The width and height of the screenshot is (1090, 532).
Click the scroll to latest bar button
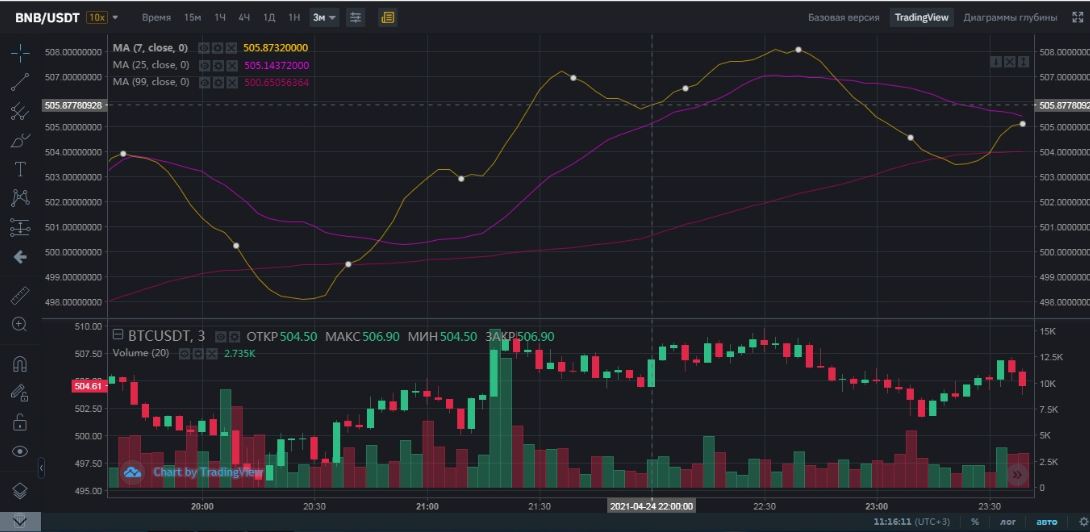[1017, 475]
